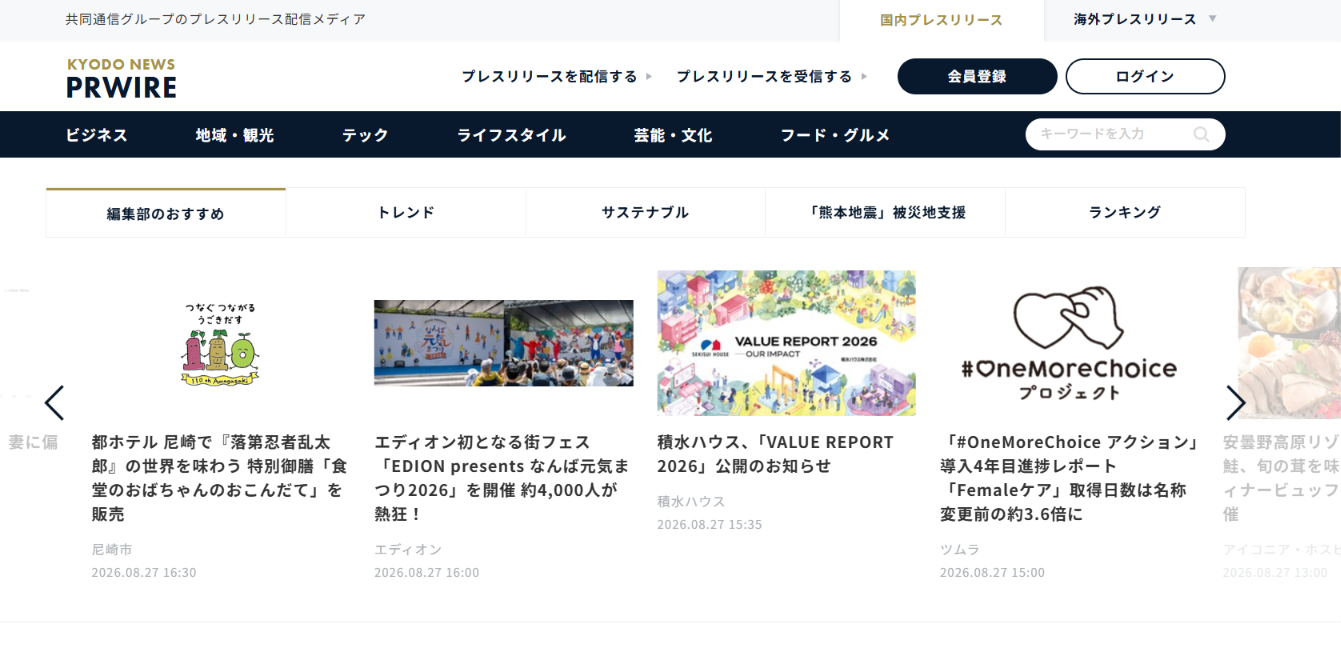The width and height of the screenshot is (1341, 666).
Task: Click 共同通信グループのプレスリリース配信メディア tagline
Action: (216, 19)
